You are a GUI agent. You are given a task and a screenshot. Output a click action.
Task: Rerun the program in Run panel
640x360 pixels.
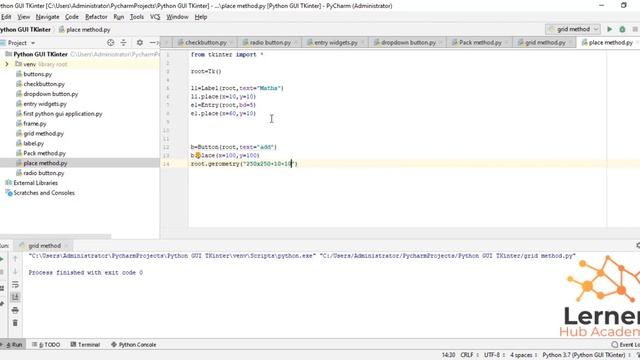pyautogui.click(x=2, y=258)
